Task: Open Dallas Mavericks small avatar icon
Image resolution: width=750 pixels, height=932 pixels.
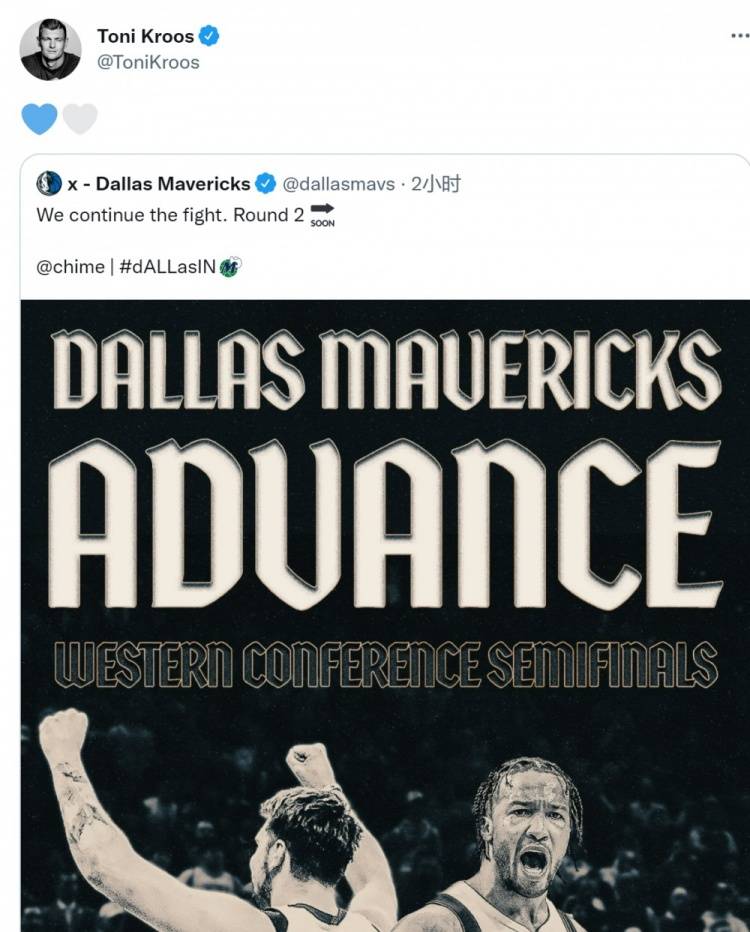Action: click(x=49, y=184)
